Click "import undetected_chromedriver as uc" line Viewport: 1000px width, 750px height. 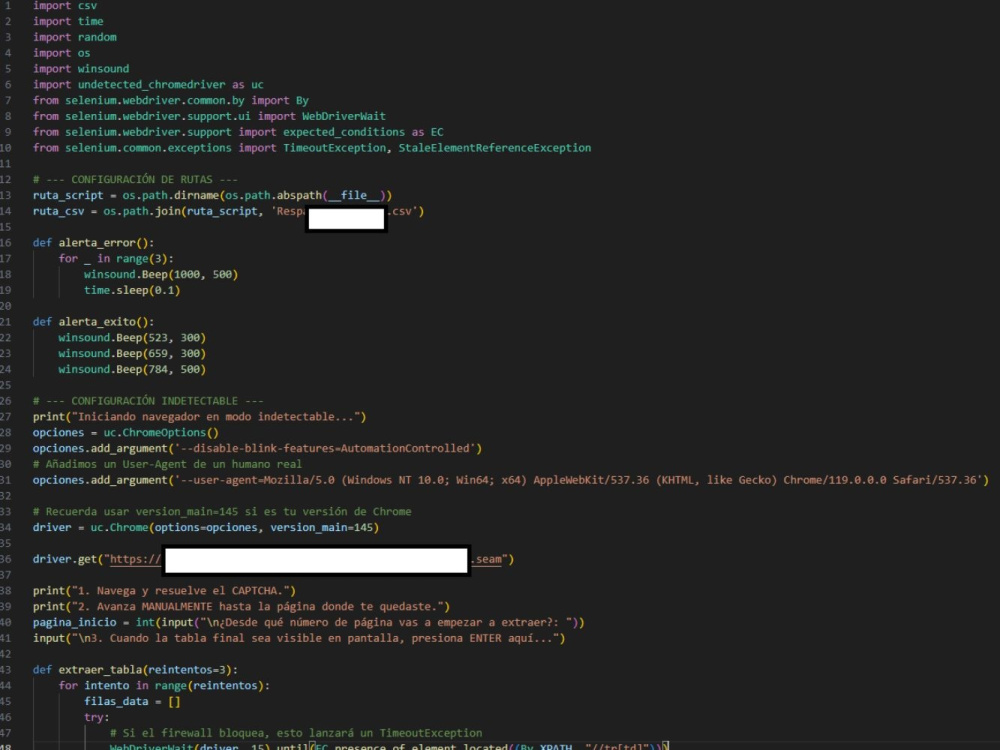click(x=149, y=85)
